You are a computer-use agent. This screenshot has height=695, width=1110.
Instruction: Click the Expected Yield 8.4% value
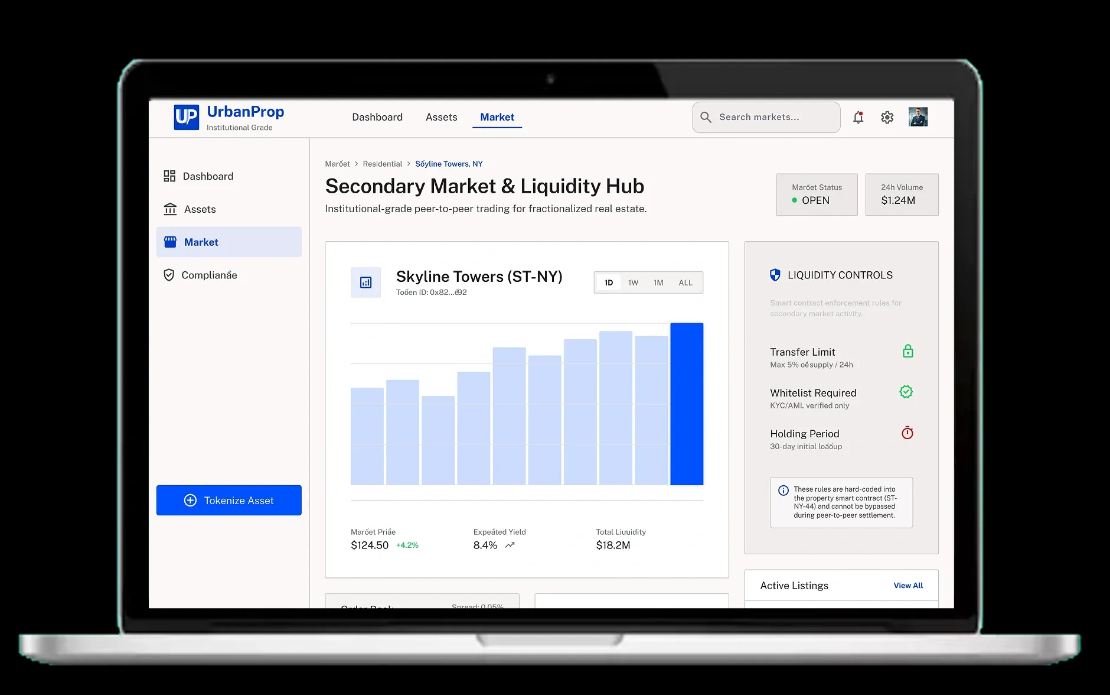[x=485, y=545]
